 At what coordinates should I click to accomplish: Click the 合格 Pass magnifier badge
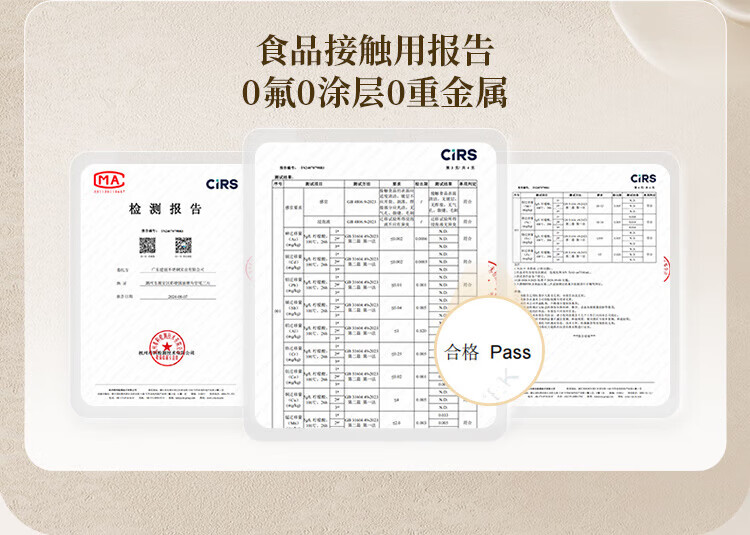(489, 350)
